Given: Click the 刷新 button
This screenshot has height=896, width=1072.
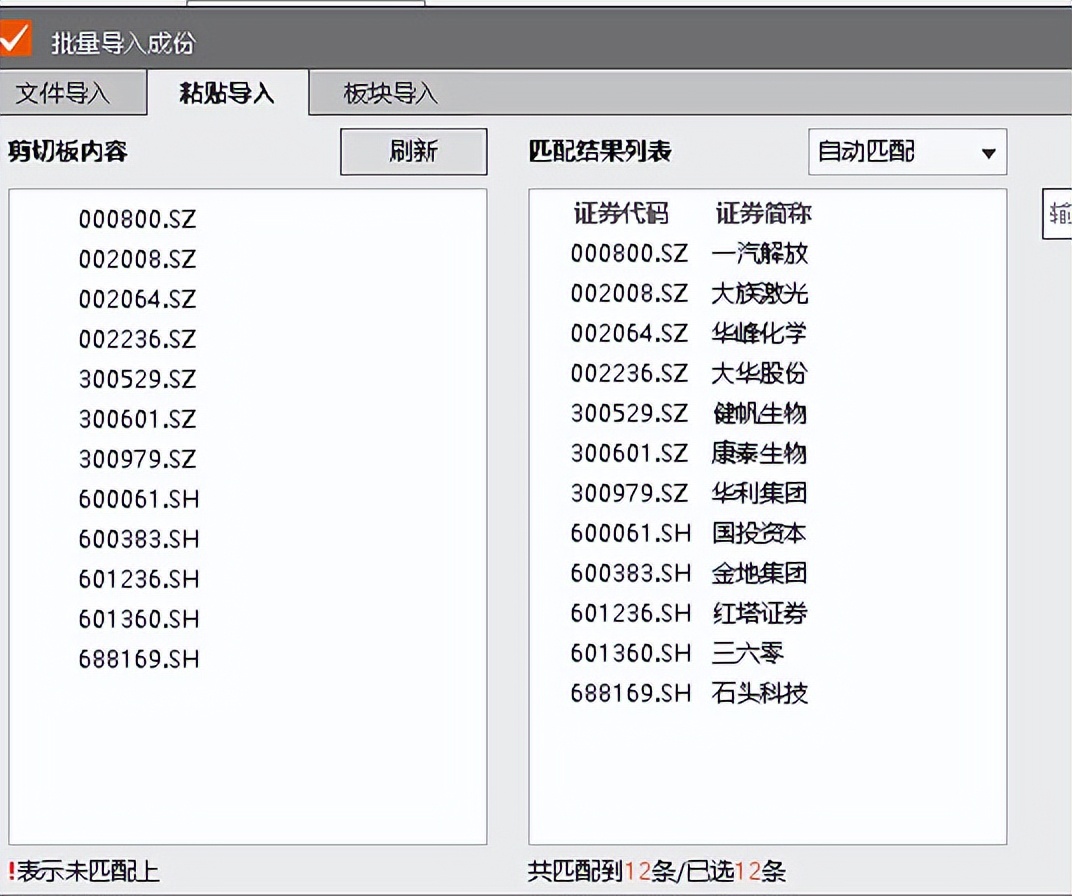Looking at the screenshot, I should (x=413, y=152).
